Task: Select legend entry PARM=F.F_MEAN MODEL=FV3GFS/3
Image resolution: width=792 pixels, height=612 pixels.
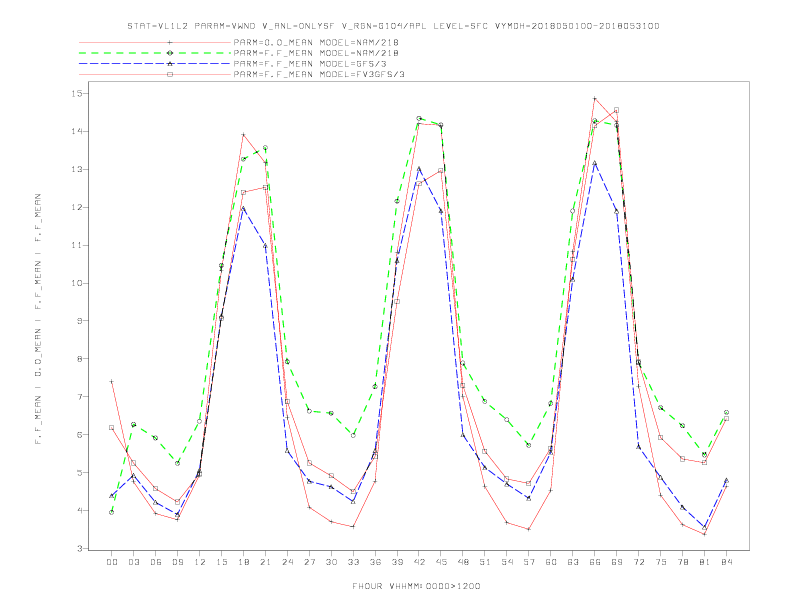Action: [319, 74]
